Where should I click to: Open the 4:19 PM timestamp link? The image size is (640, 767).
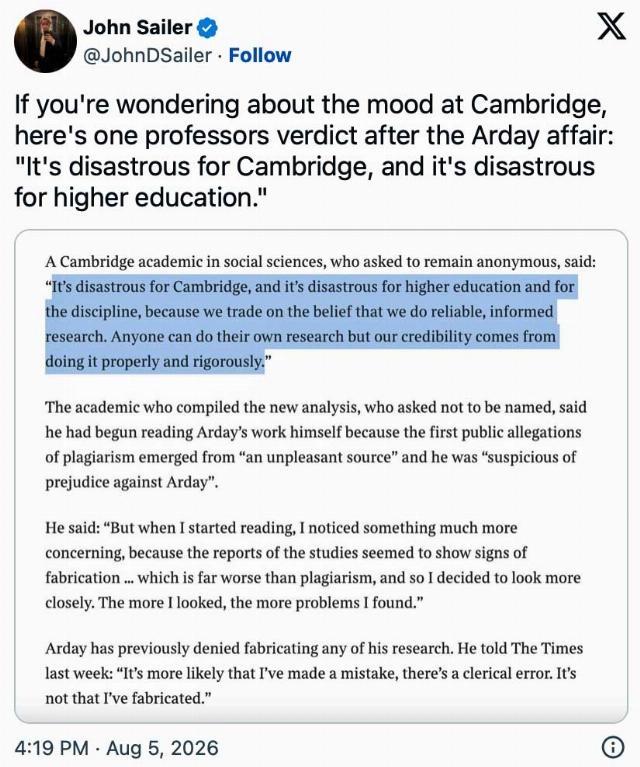[x=51, y=748]
